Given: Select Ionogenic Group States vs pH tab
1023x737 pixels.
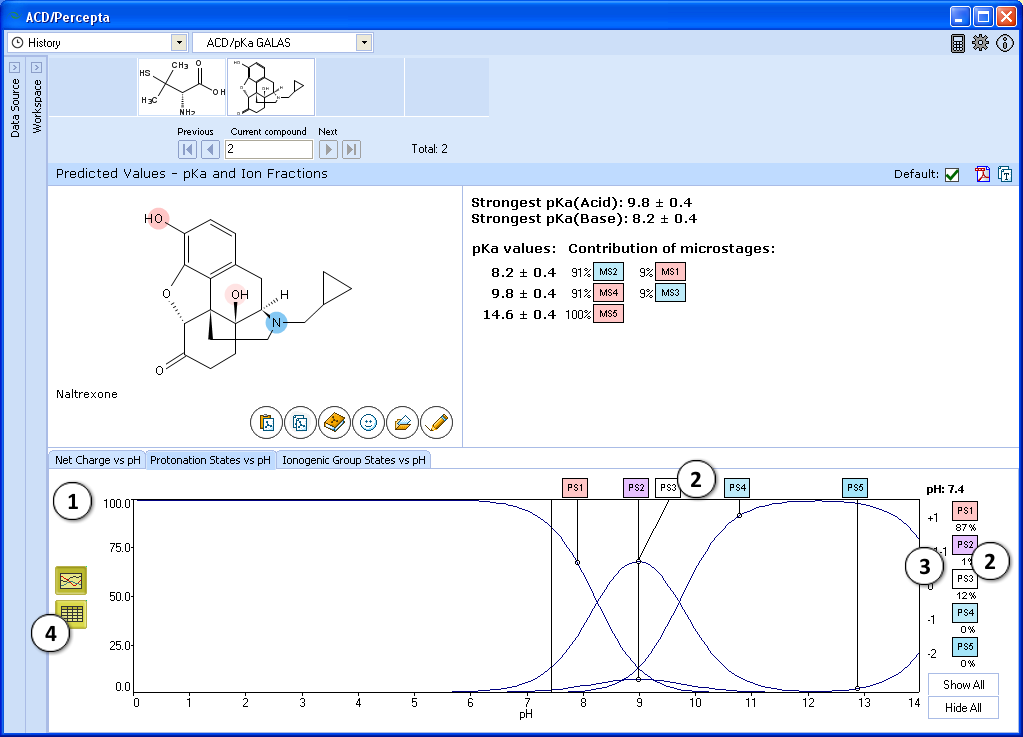Looking at the screenshot, I should click(x=354, y=460).
